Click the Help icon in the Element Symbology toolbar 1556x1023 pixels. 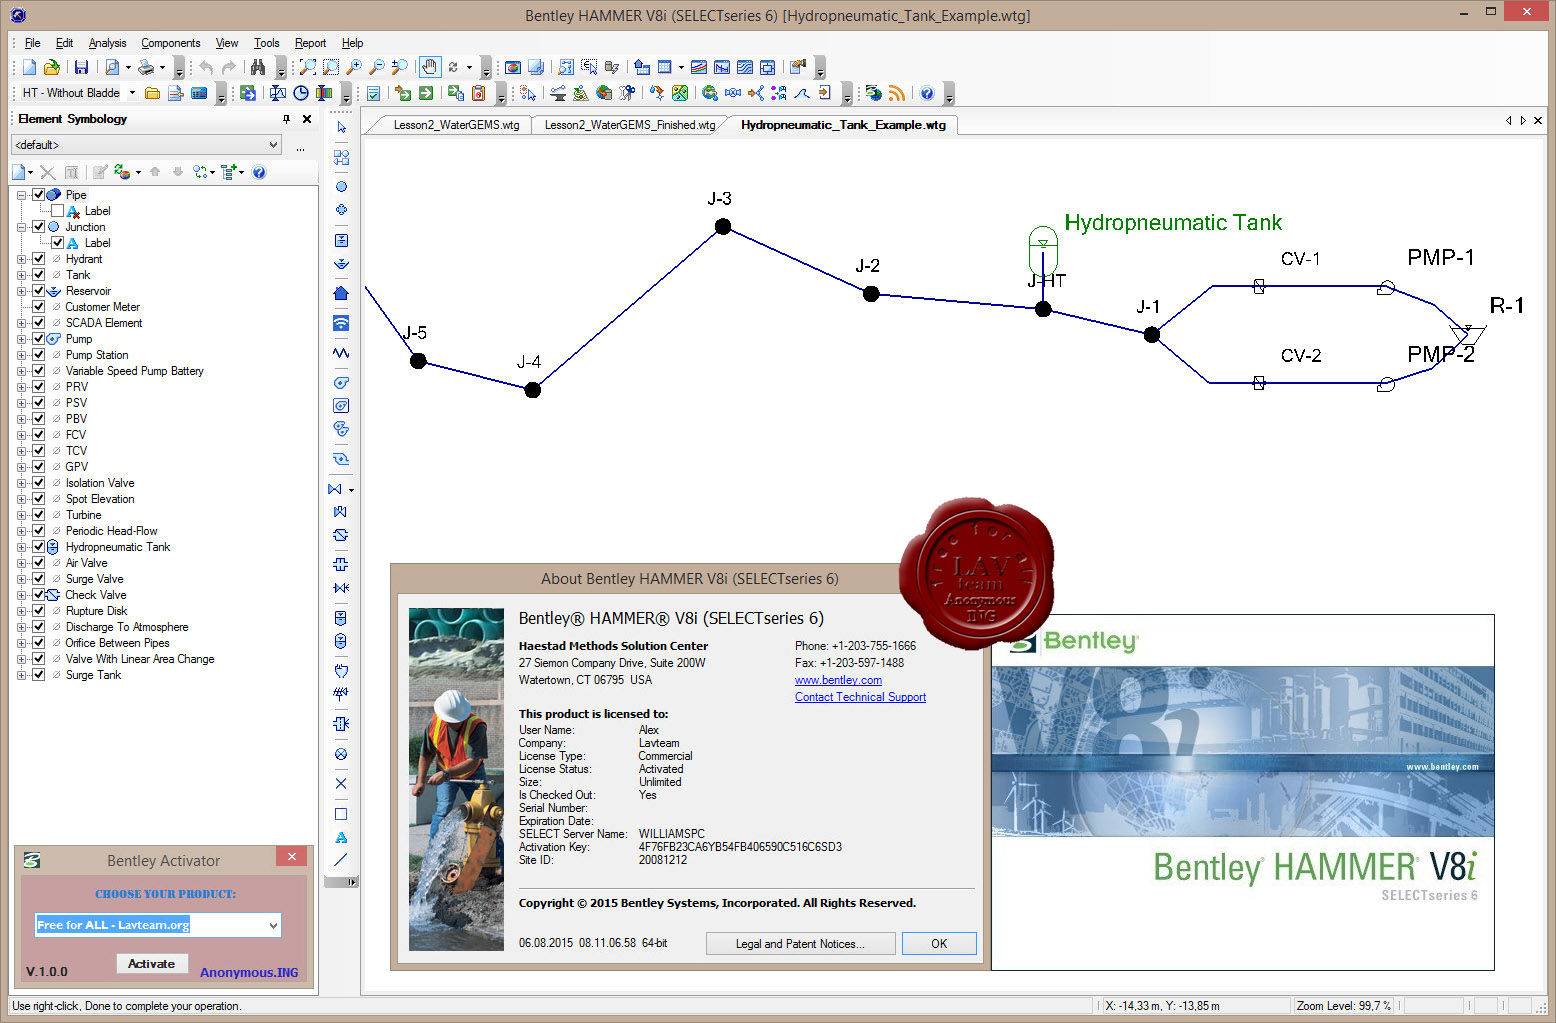259,172
